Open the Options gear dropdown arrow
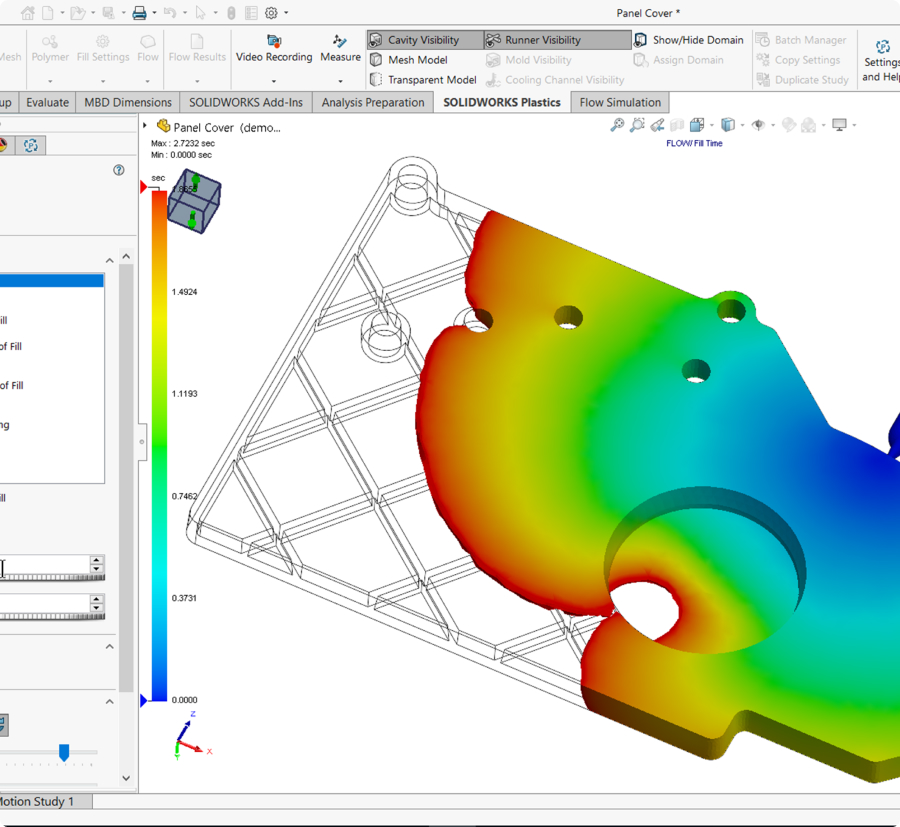 coord(286,13)
